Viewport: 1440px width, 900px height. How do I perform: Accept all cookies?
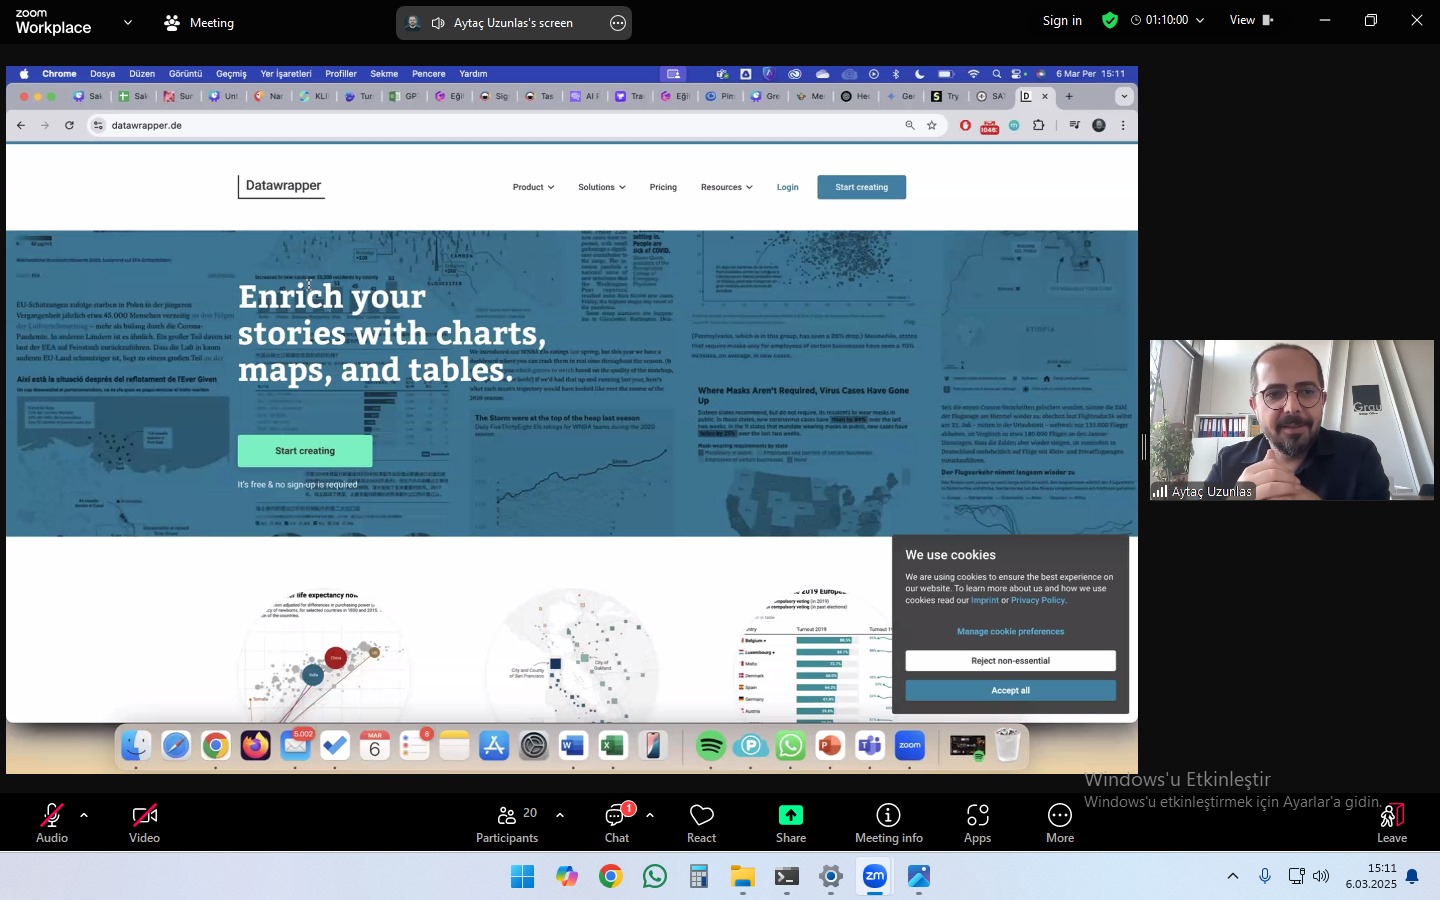click(x=1010, y=691)
